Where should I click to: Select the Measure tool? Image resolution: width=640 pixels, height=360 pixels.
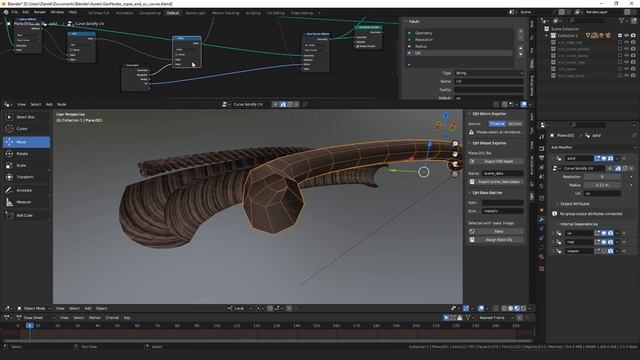(27, 202)
